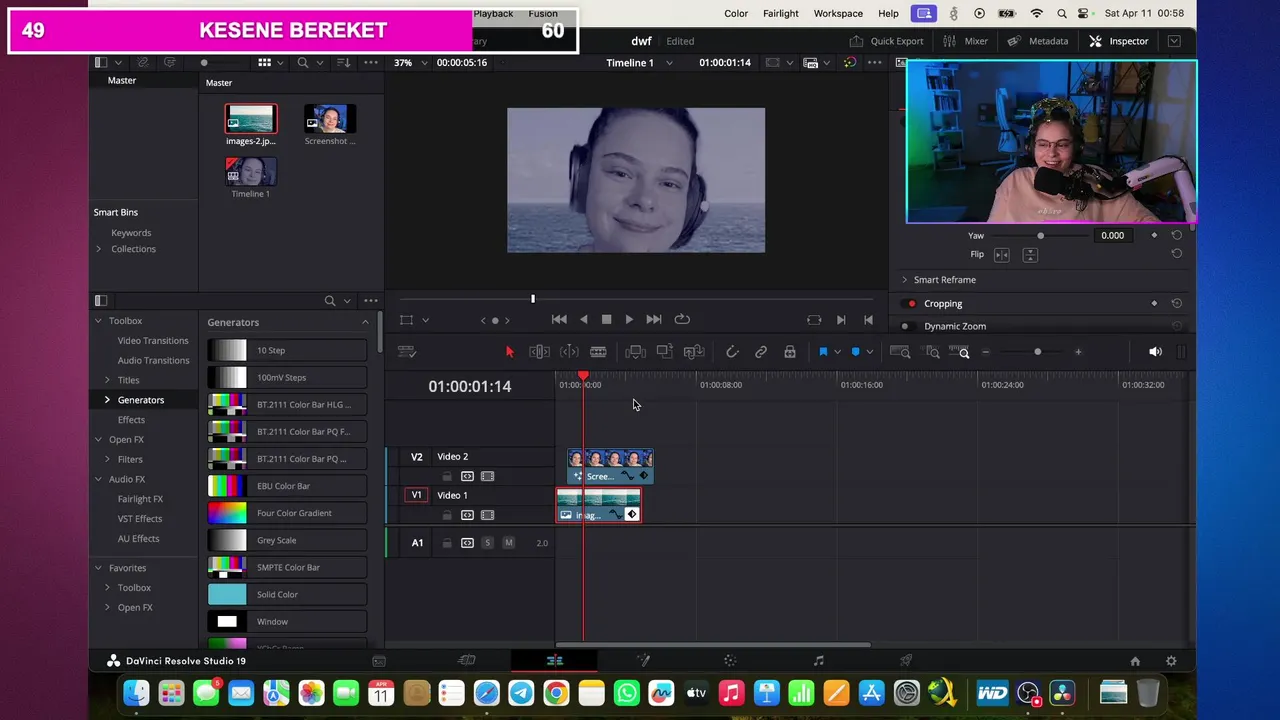Collapse the Audio FX tree section
The height and width of the screenshot is (720, 1280).
coord(98,479)
